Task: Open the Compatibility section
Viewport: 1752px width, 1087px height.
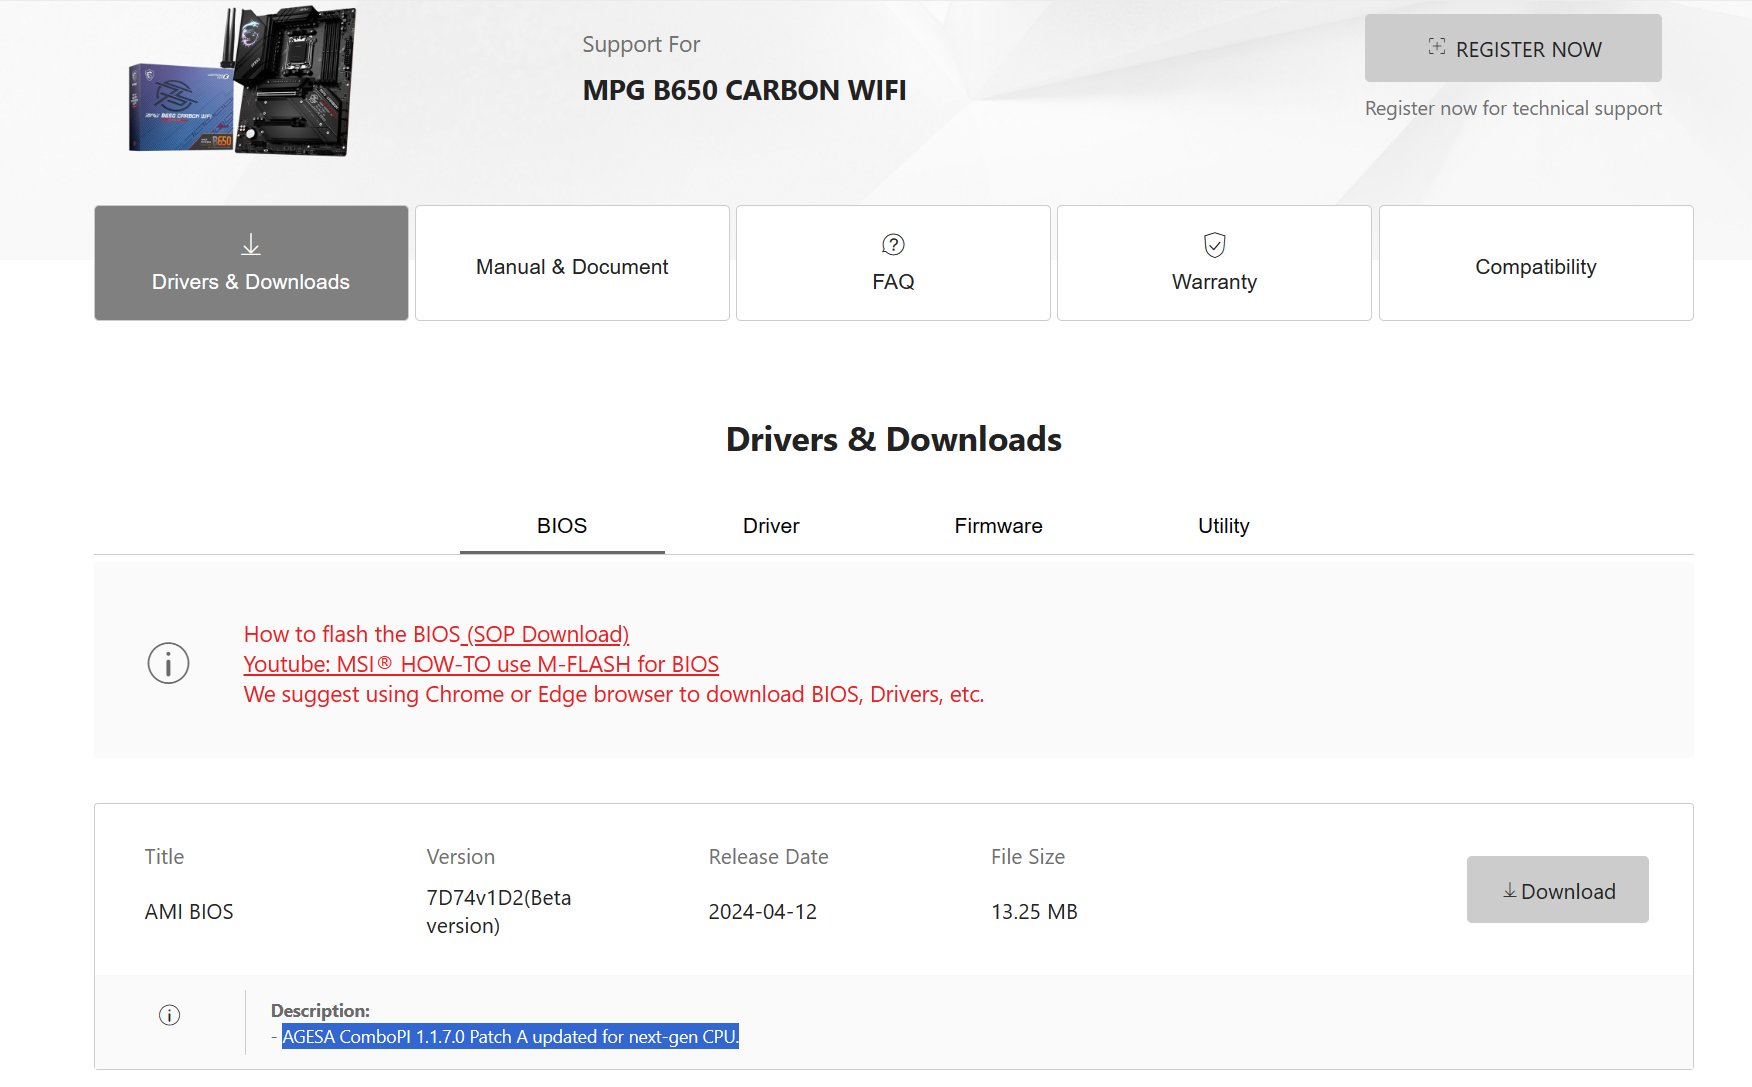Action: (1535, 266)
